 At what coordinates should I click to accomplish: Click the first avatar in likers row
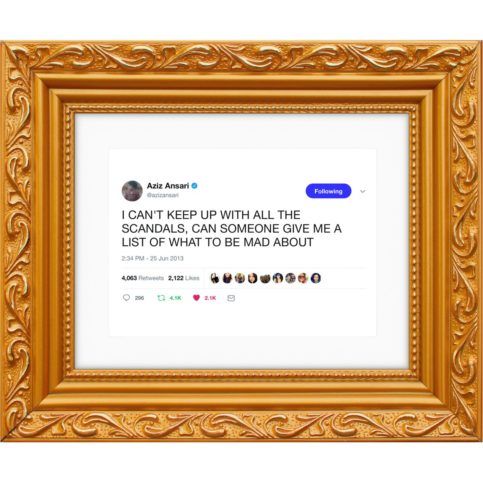click(215, 278)
